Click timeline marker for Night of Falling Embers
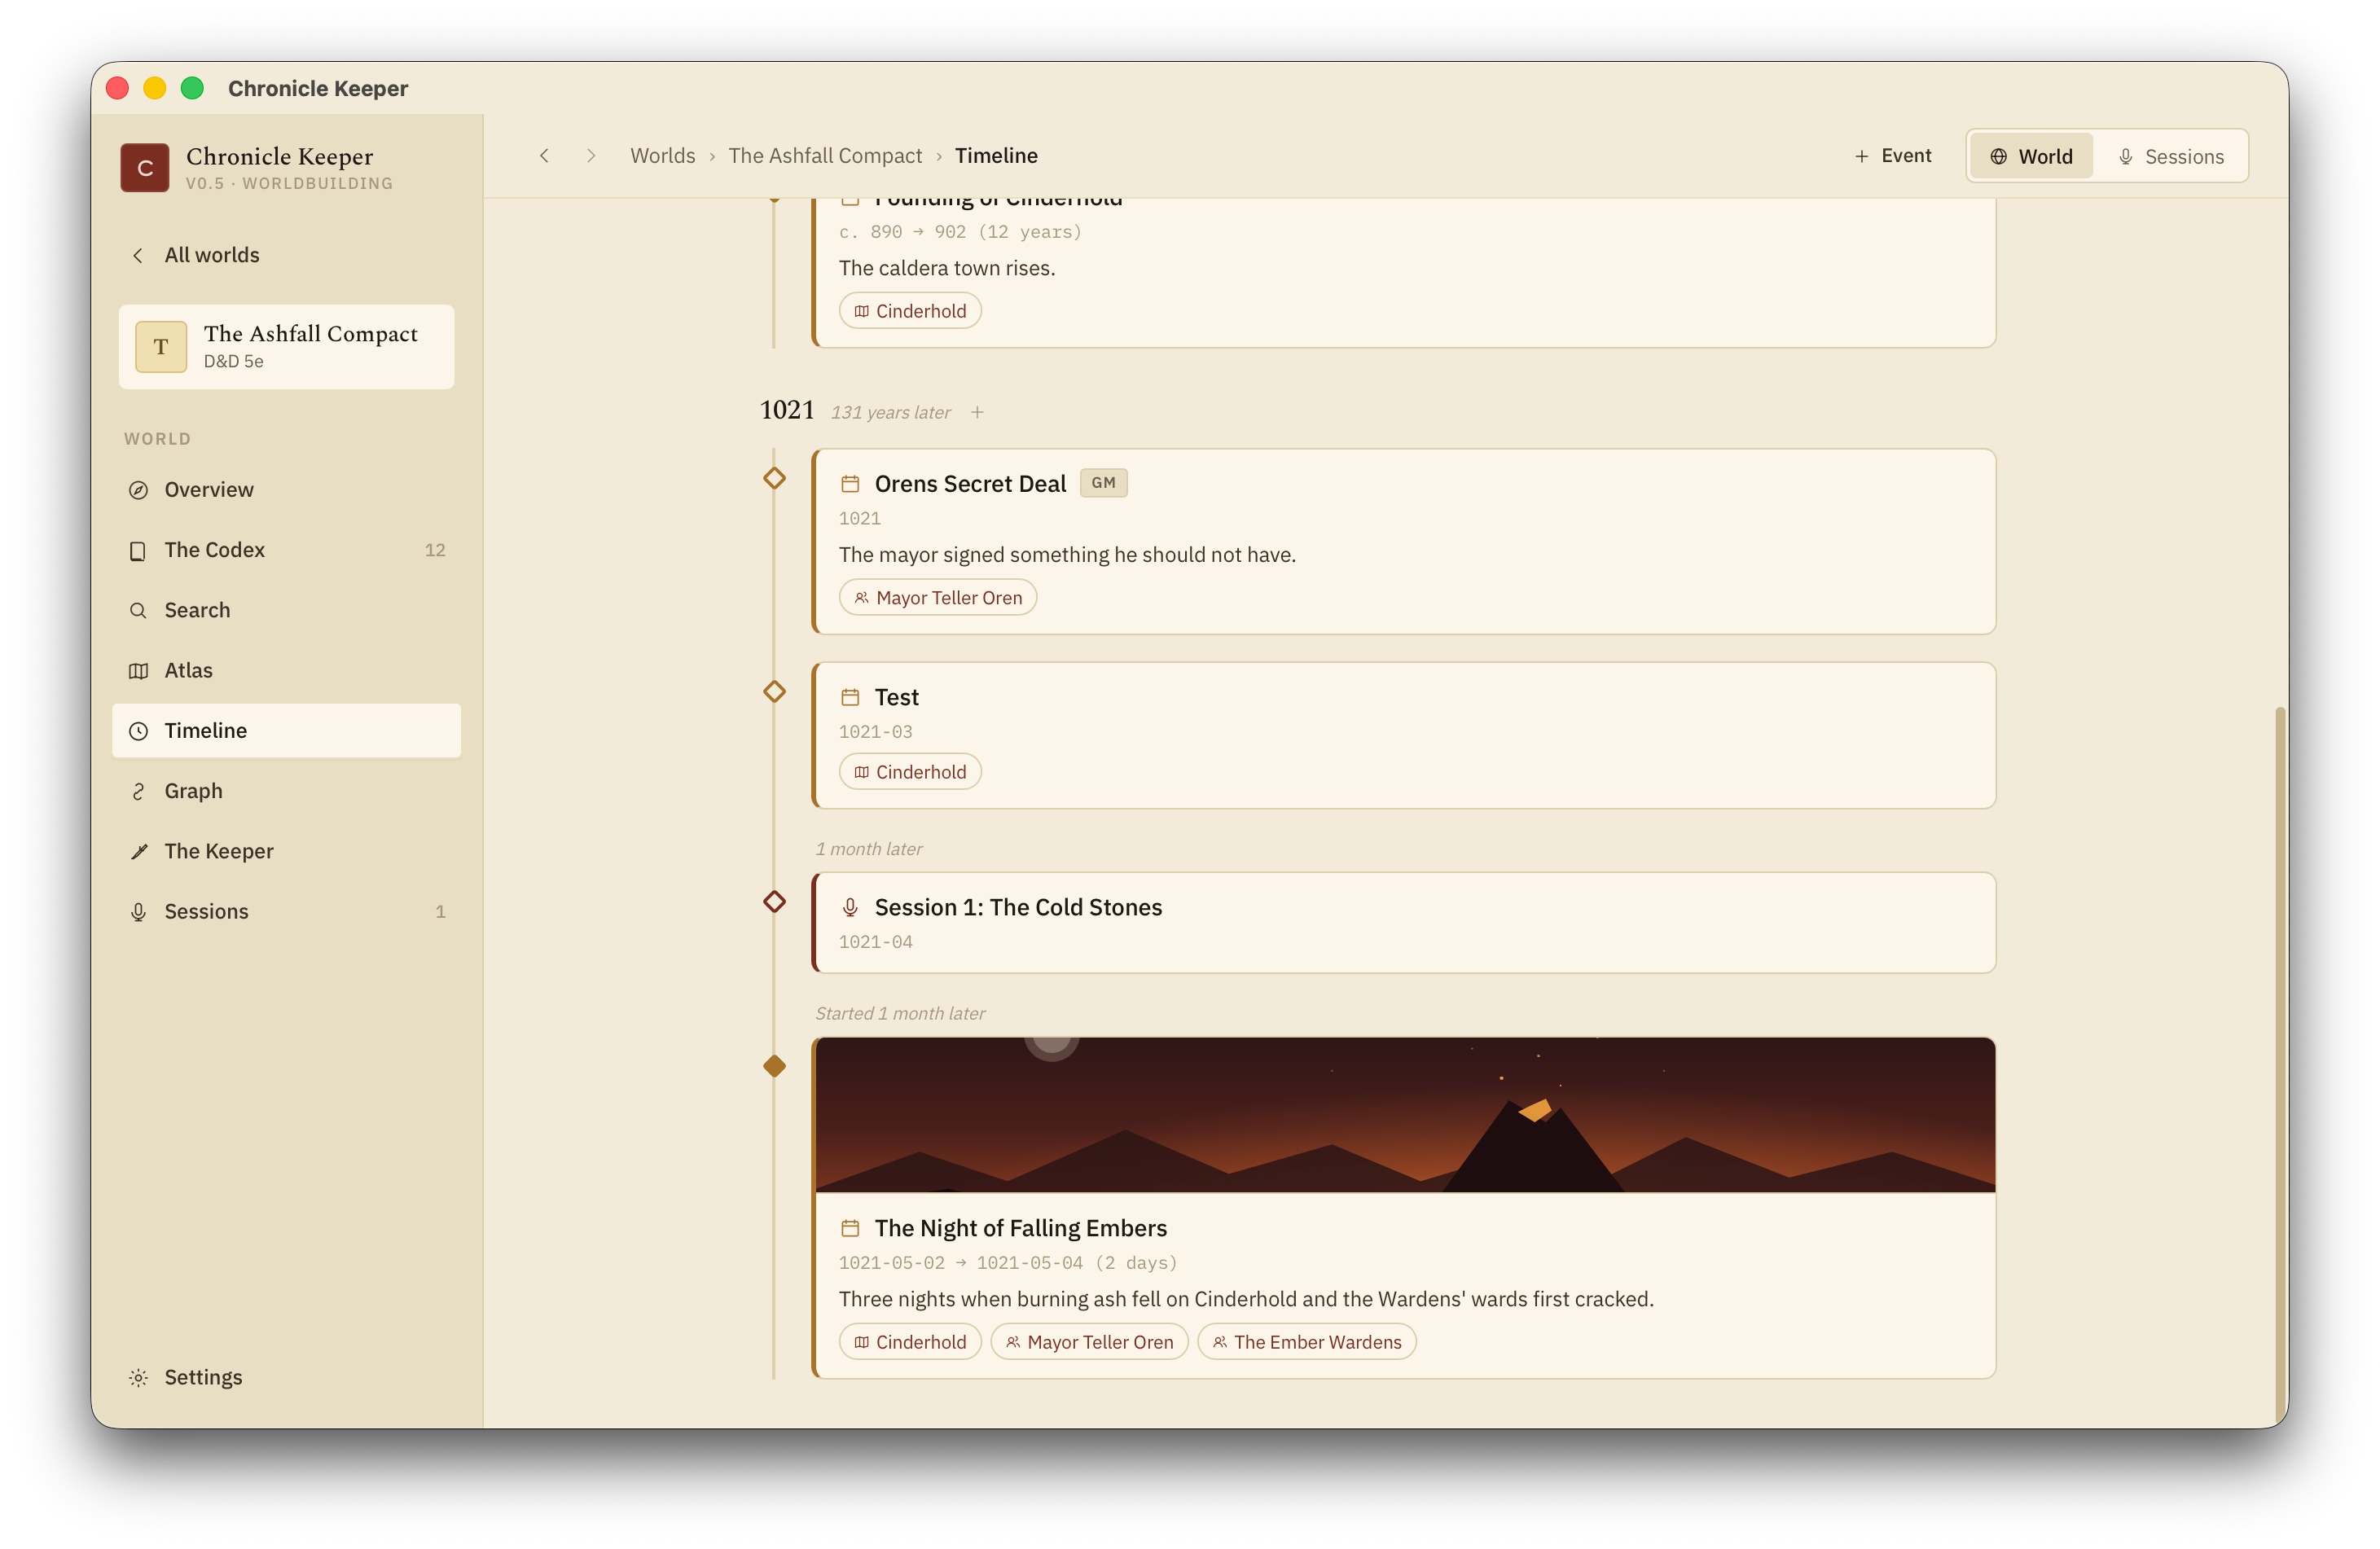Image resolution: width=2380 pixels, height=1549 pixels. click(x=774, y=1066)
